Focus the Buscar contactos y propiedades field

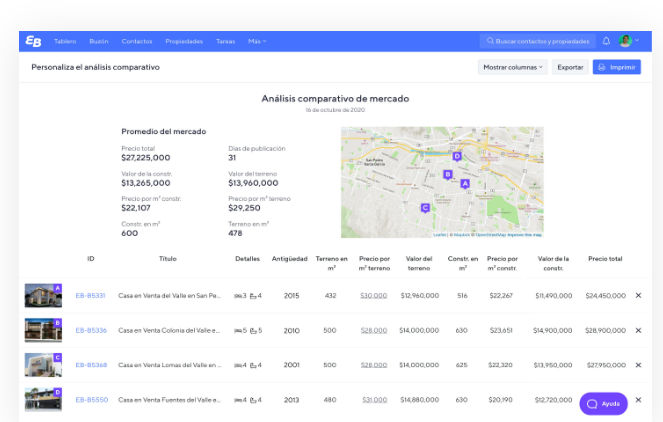tap(538, 41)
